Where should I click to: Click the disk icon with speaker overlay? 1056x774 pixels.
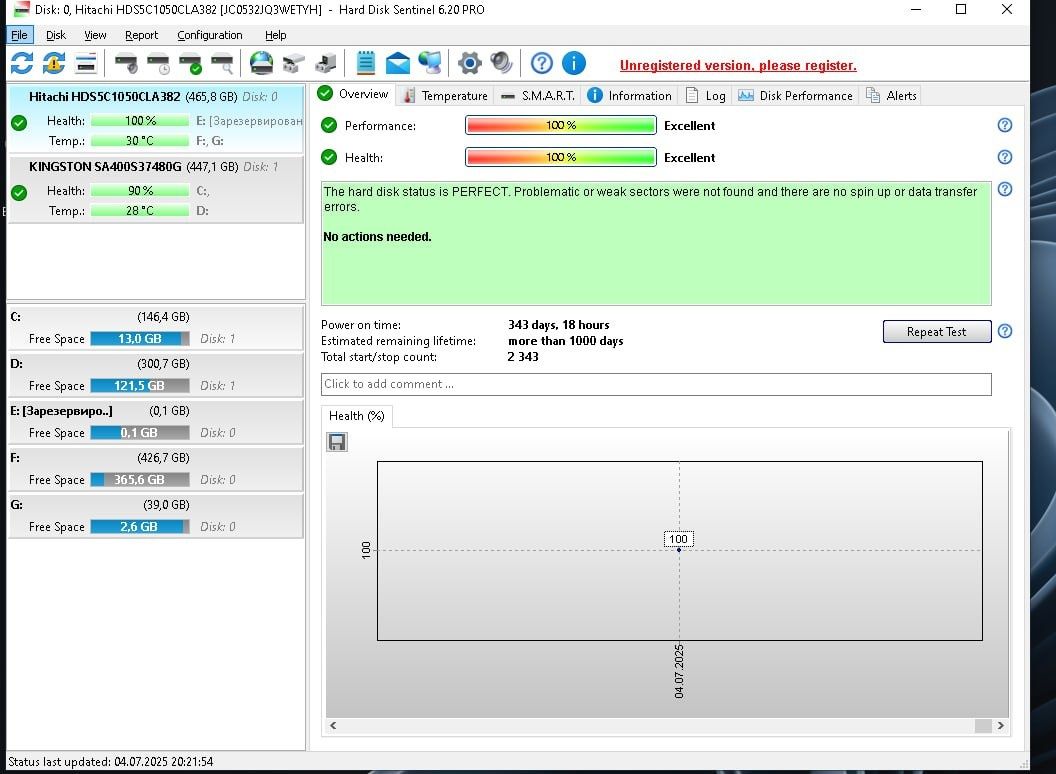pyautogui.click(x=126, y=64)
